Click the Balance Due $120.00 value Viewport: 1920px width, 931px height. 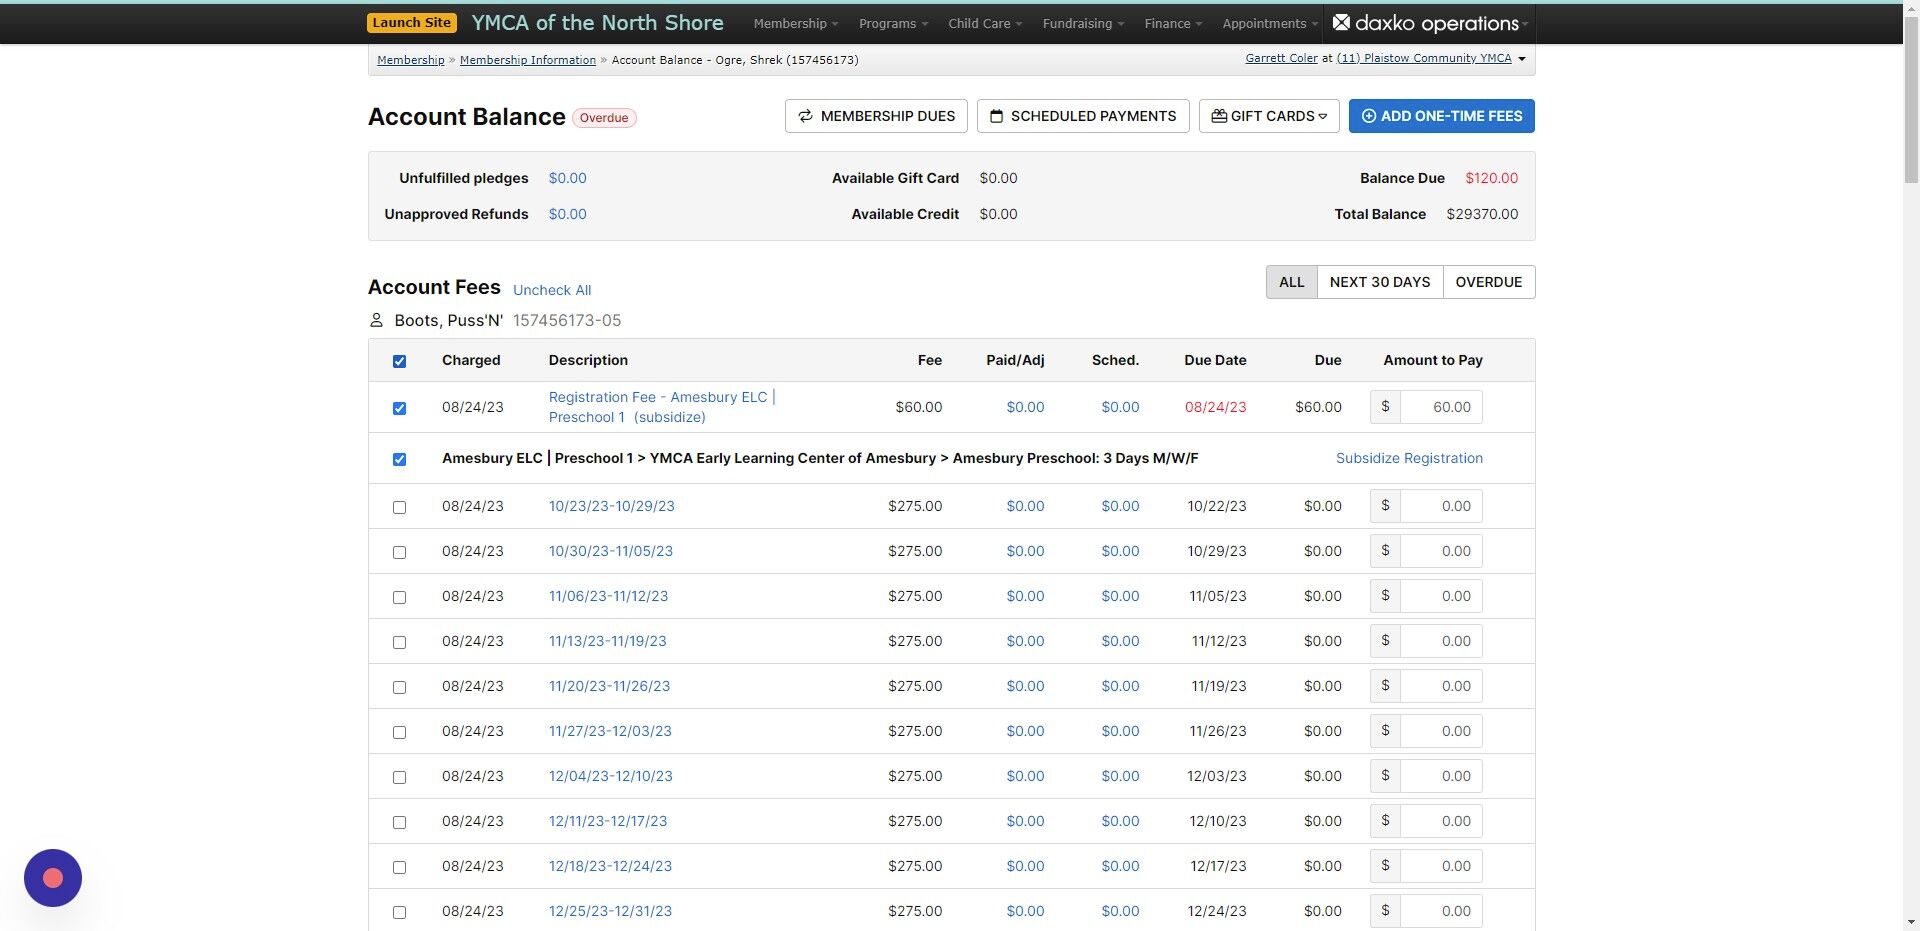pyautogui.click(x=1491, y=178)
